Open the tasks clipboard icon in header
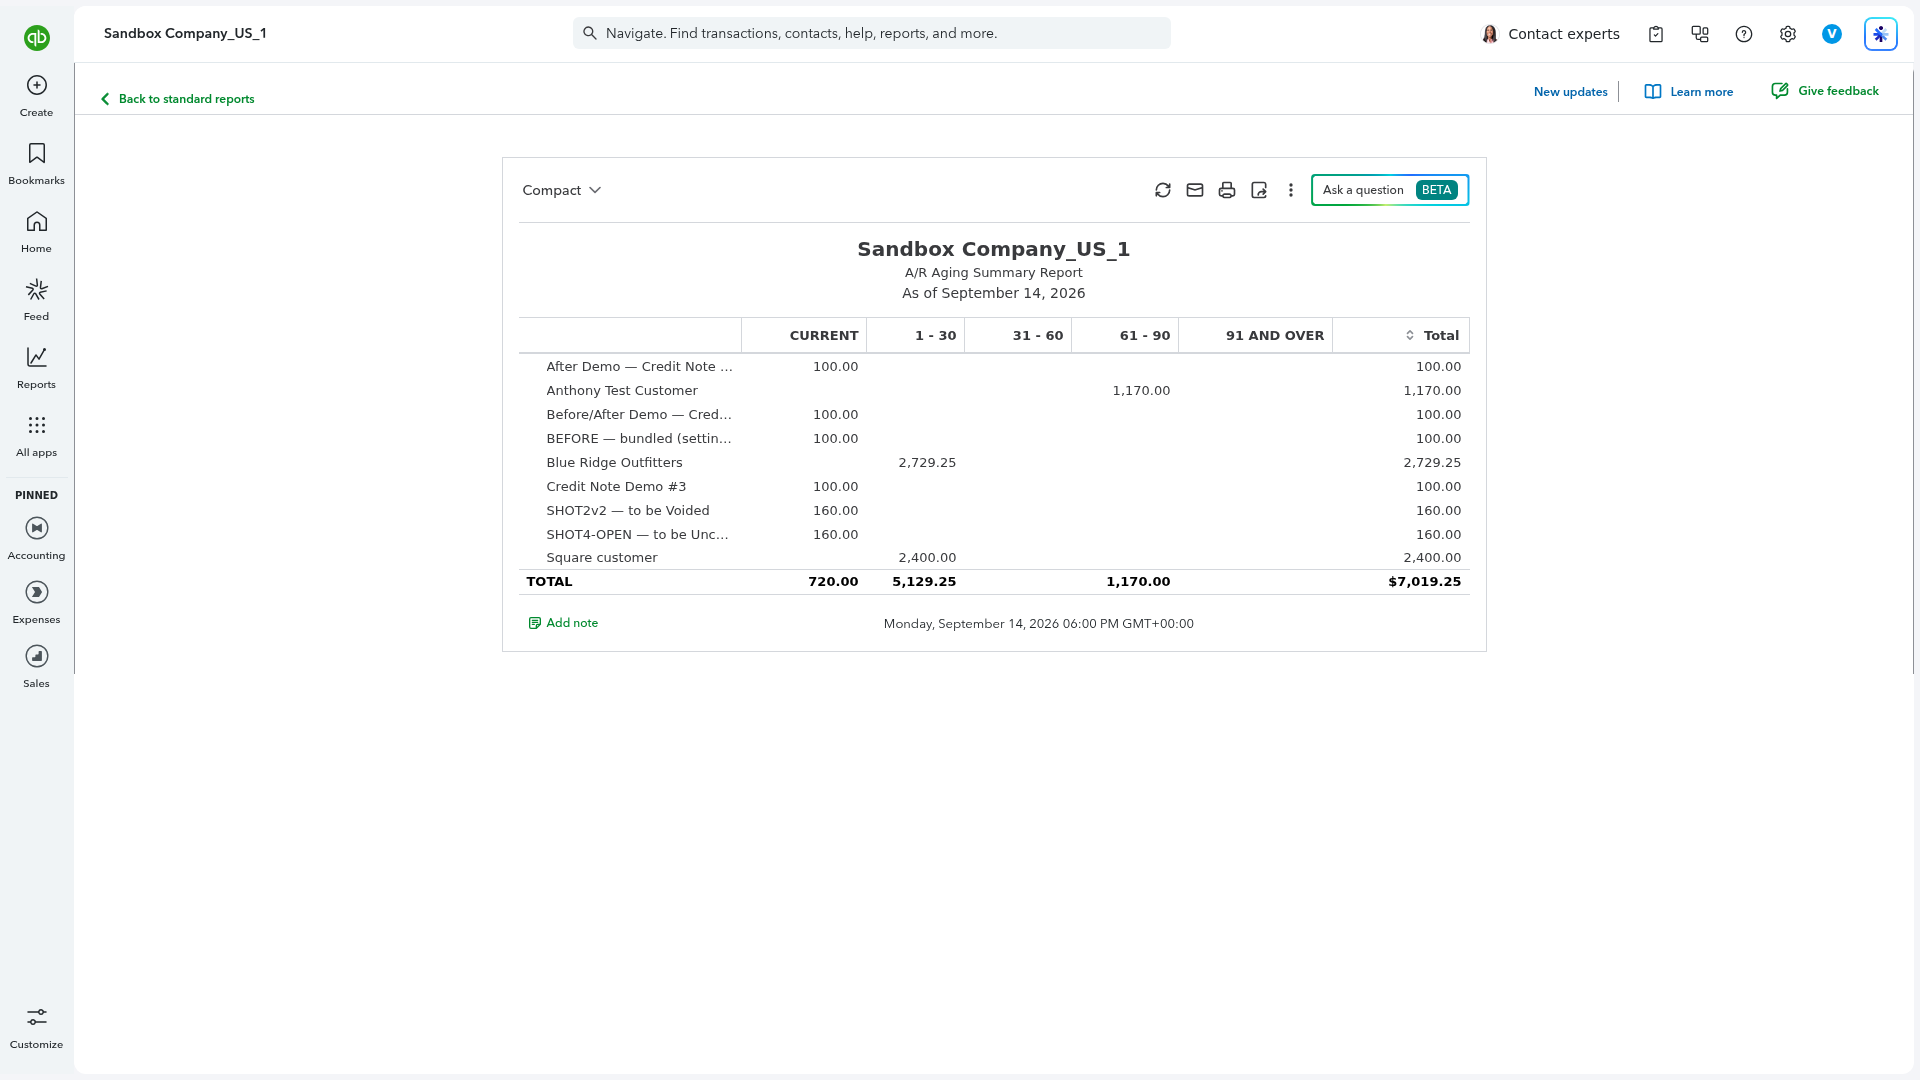 point(1656,34)
